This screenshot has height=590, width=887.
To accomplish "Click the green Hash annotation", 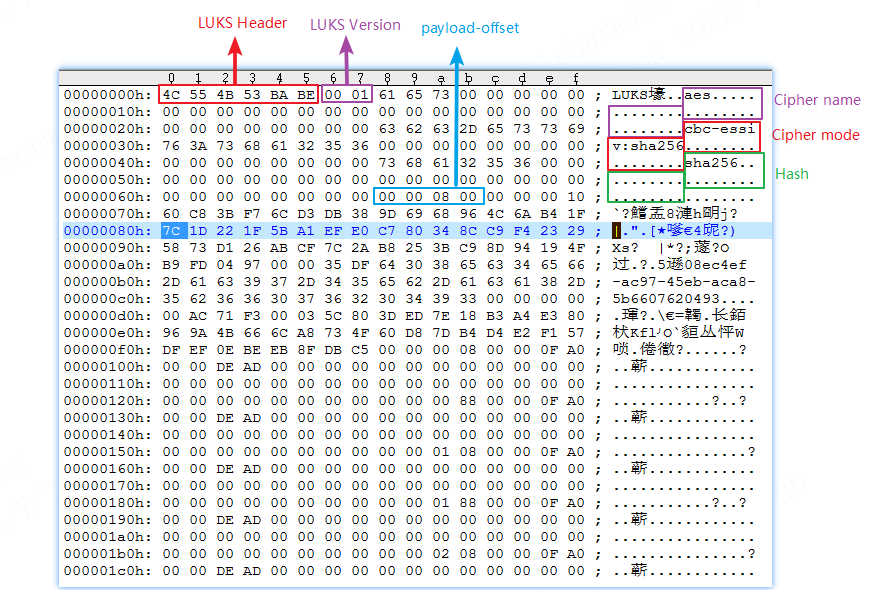I will coord(792,174).
